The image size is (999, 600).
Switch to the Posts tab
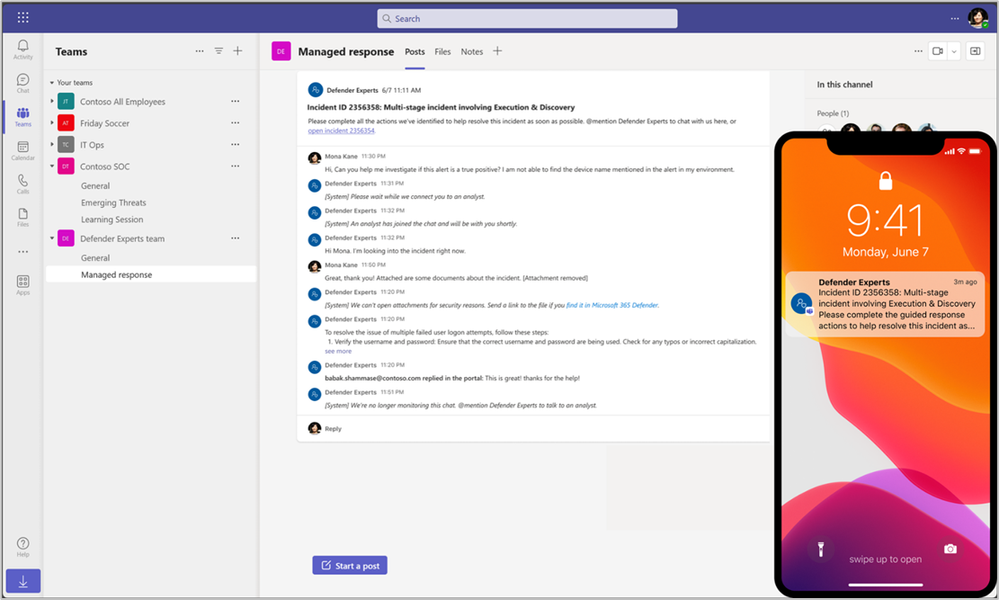(x=415, y=52)
